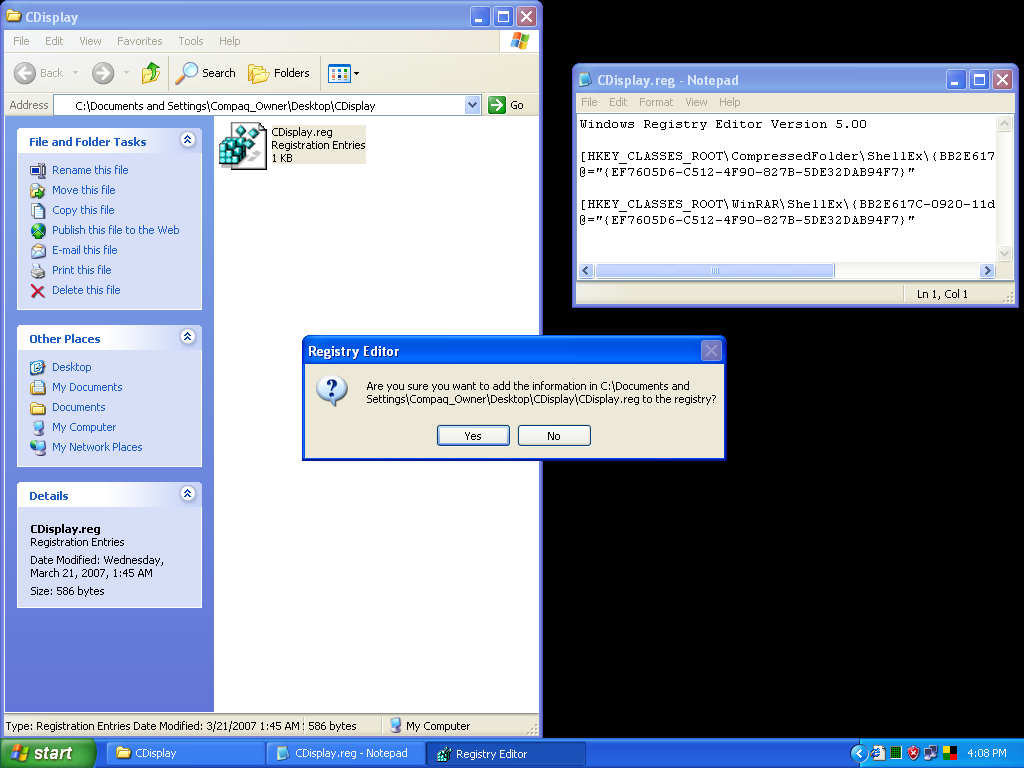Click Yes in Registry Editor dialog
The width and height of the screenshot is (1024, 768).
coord(473,436)
